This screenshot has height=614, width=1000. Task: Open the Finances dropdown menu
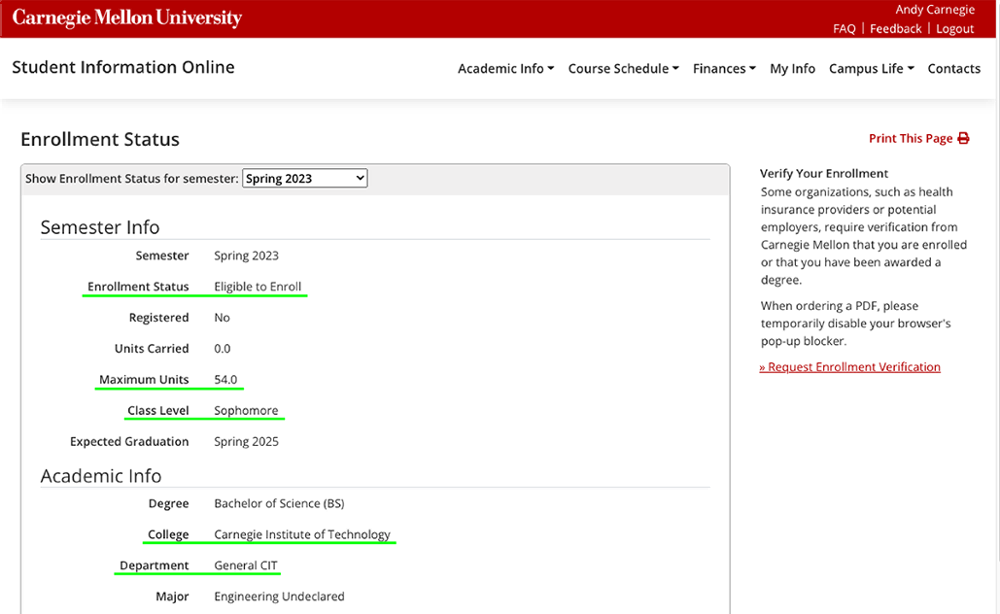click(724, 68)
